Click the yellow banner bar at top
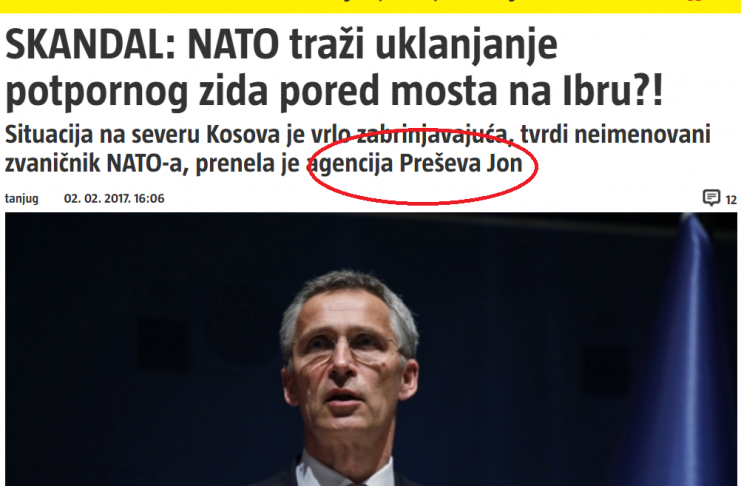This screenshot has width=741, height=486. [x=370, y=6]
